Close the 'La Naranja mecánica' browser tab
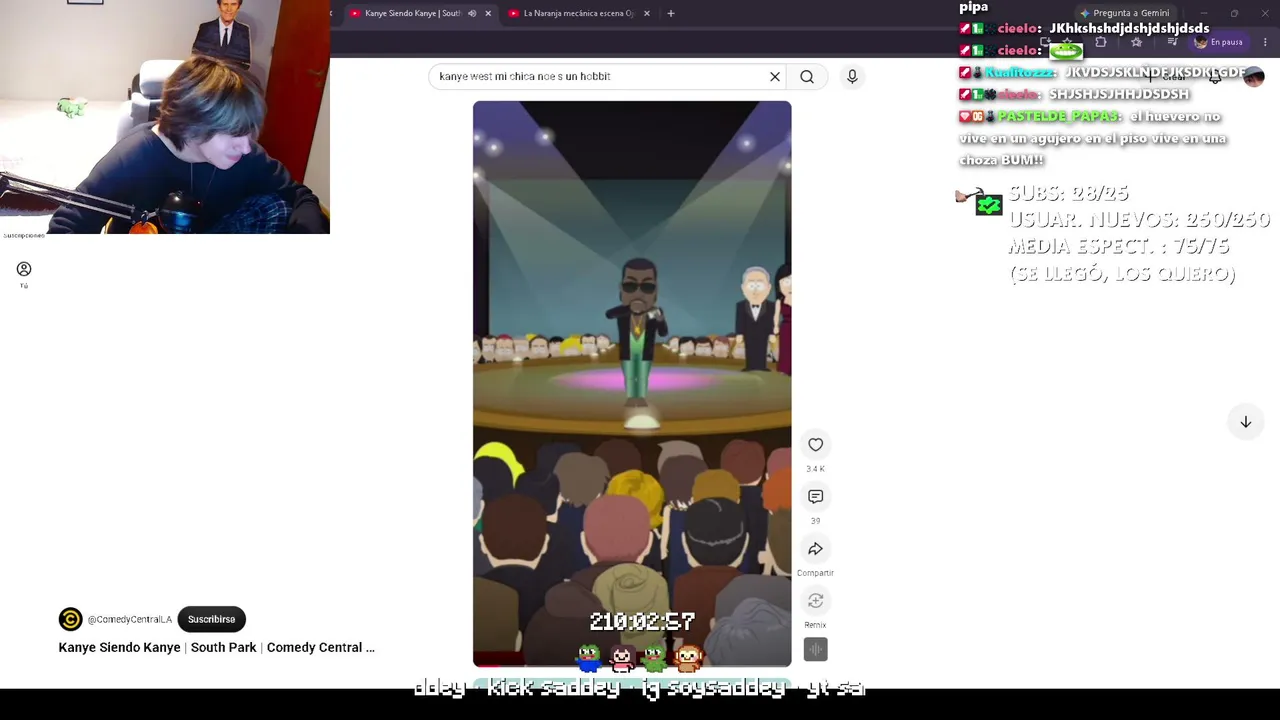This screenshot has width=1280, height=720. [x=647, y=13]
